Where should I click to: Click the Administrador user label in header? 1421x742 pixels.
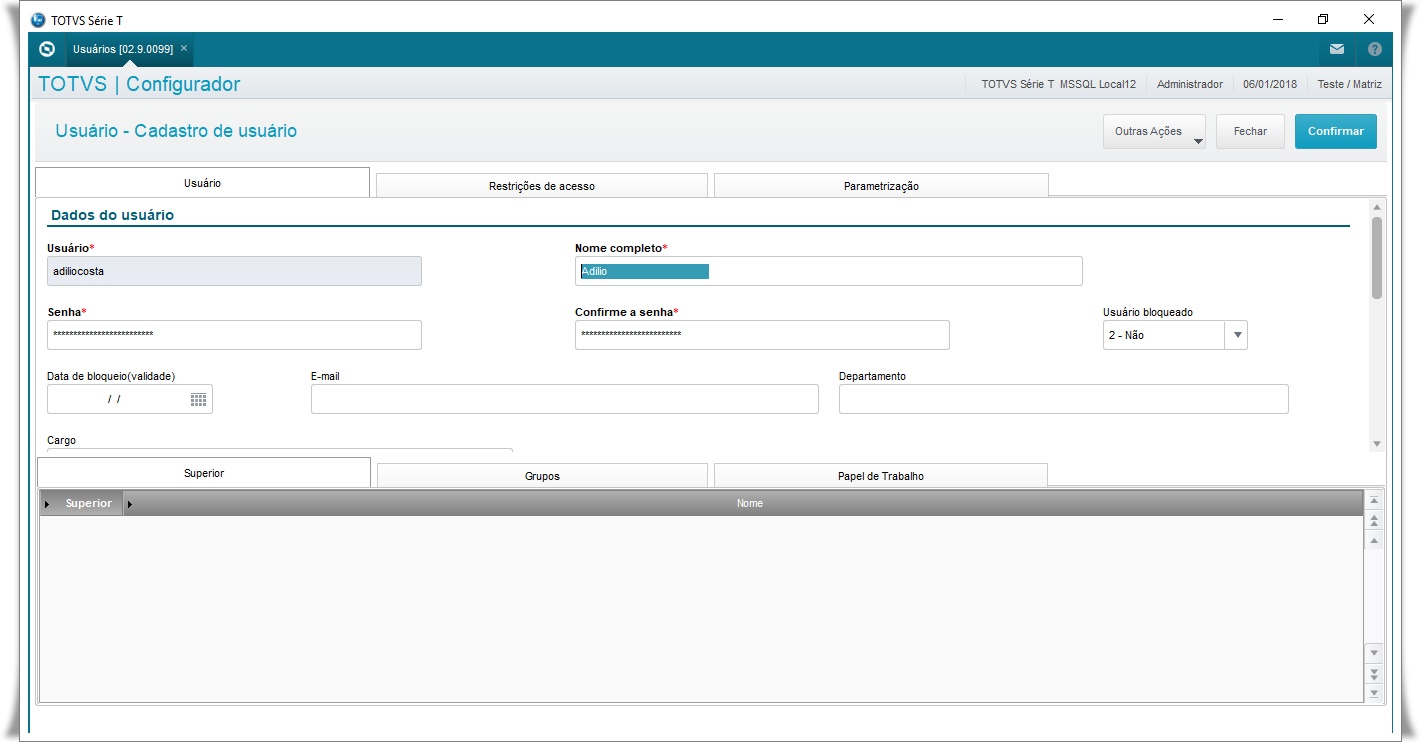click(1190, 84)
